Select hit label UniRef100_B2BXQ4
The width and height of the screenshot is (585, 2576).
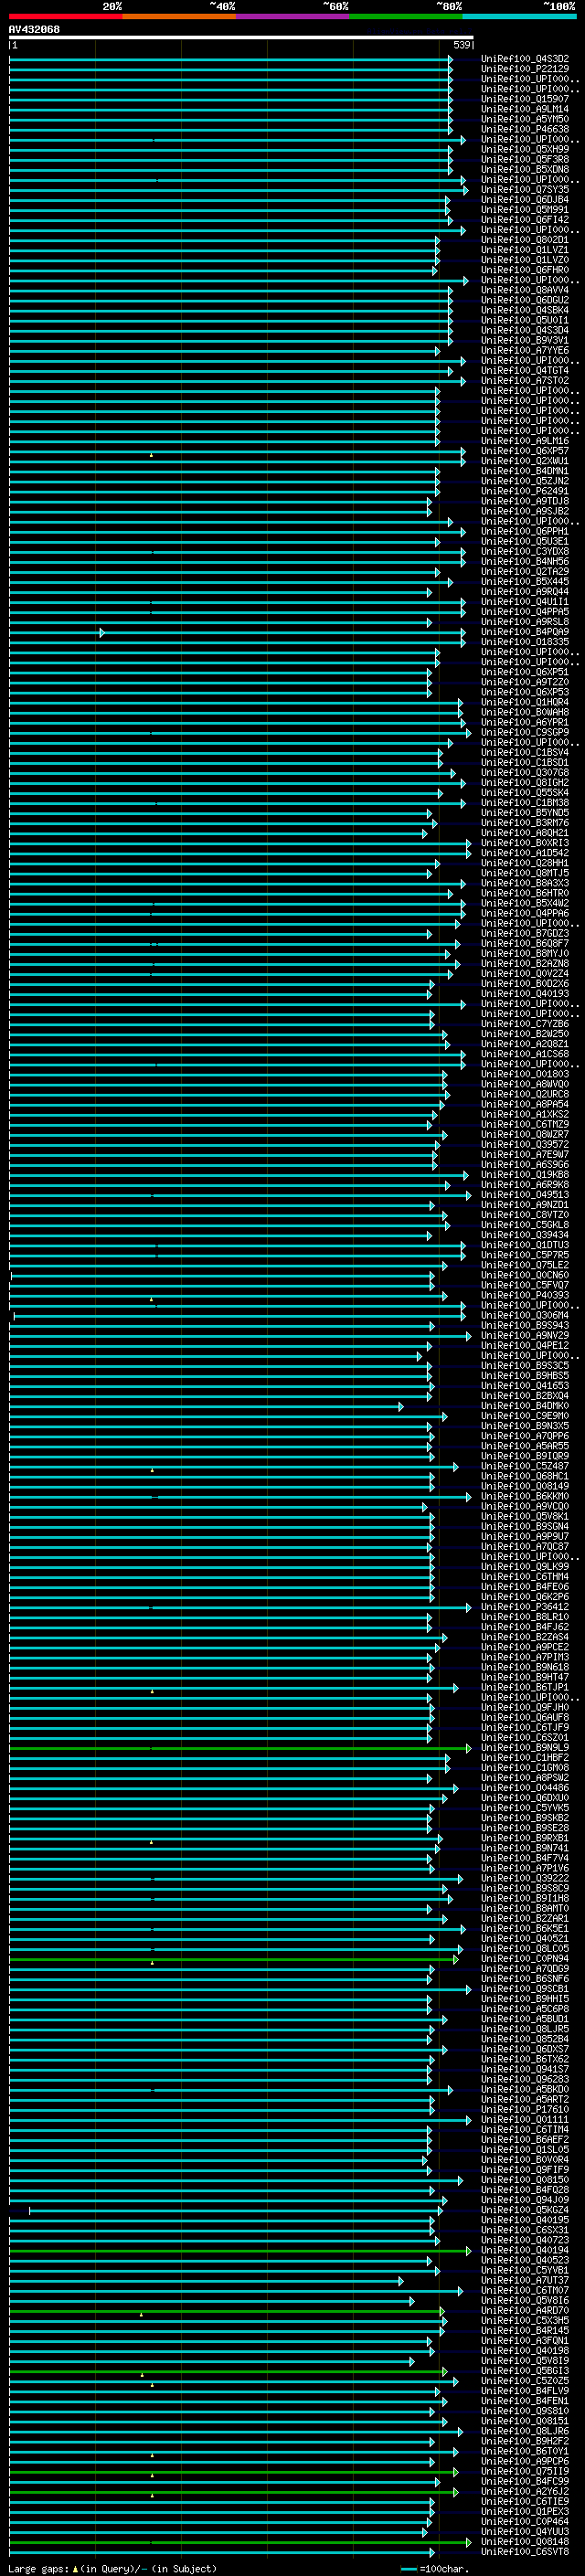[525, 1396]
